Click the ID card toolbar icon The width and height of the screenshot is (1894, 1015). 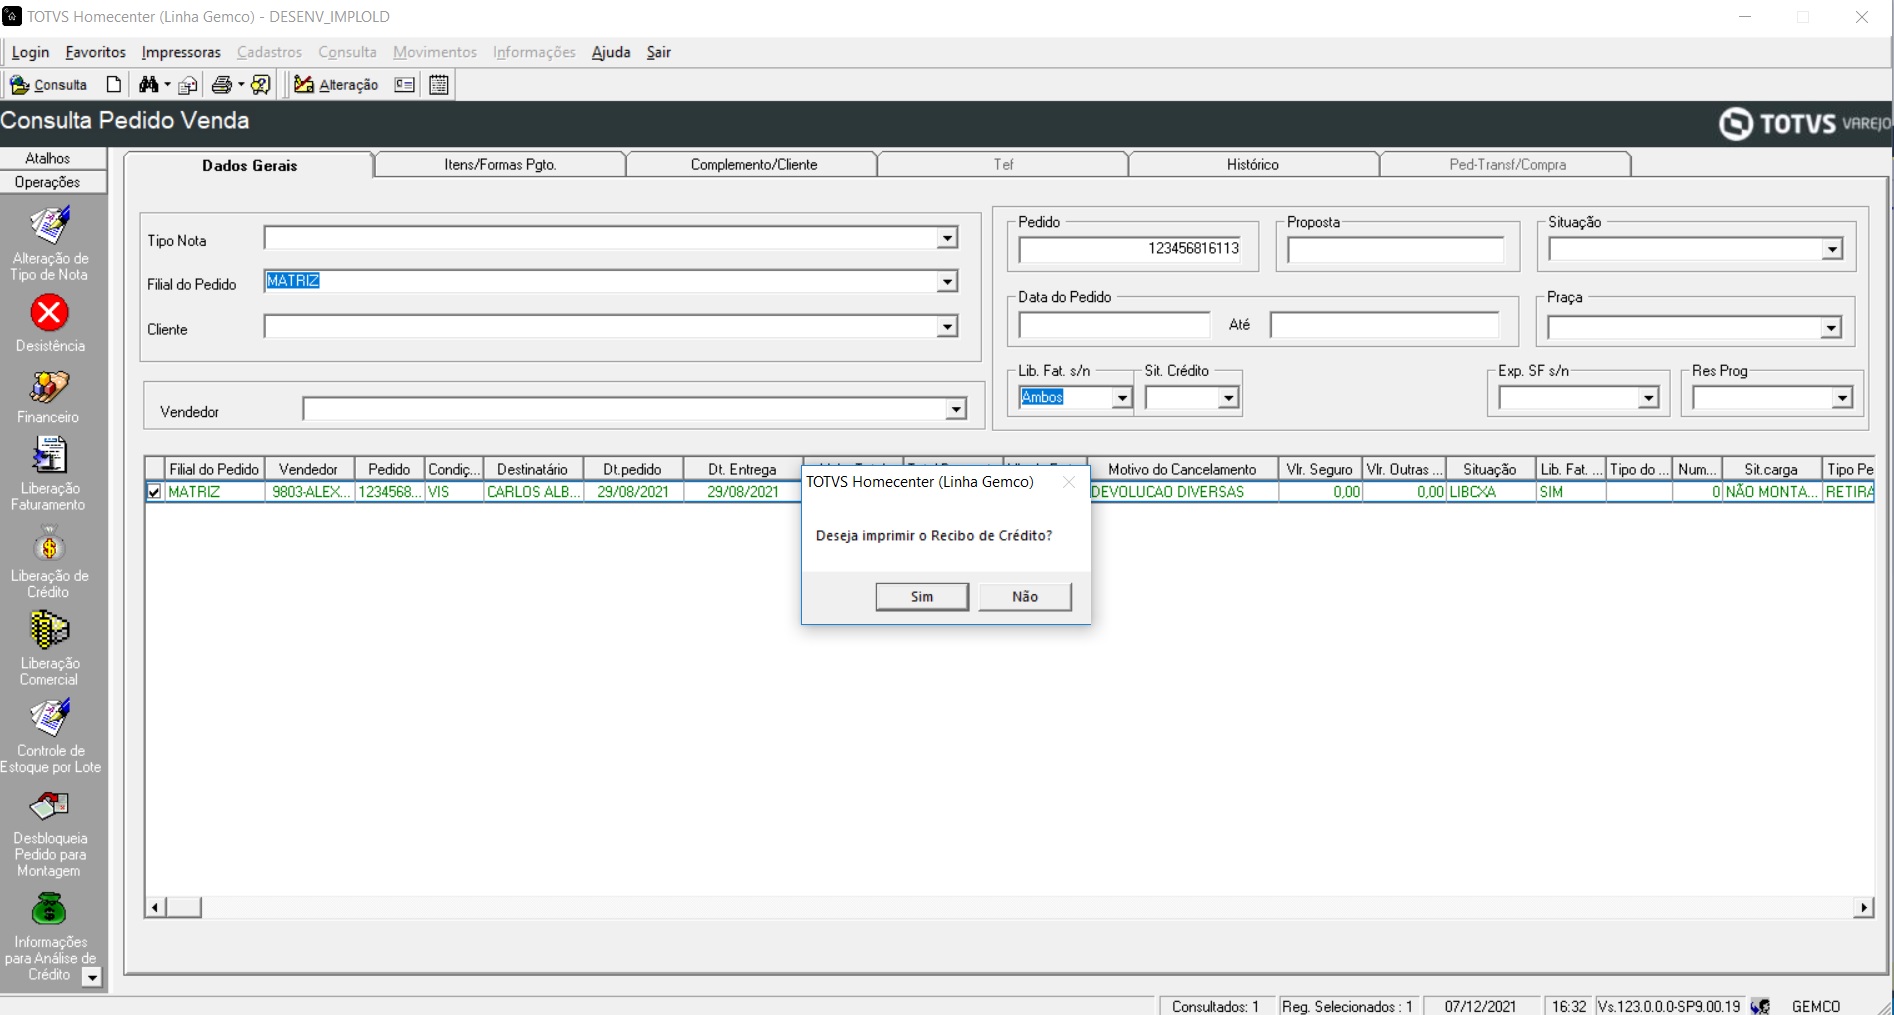point(405,85)
